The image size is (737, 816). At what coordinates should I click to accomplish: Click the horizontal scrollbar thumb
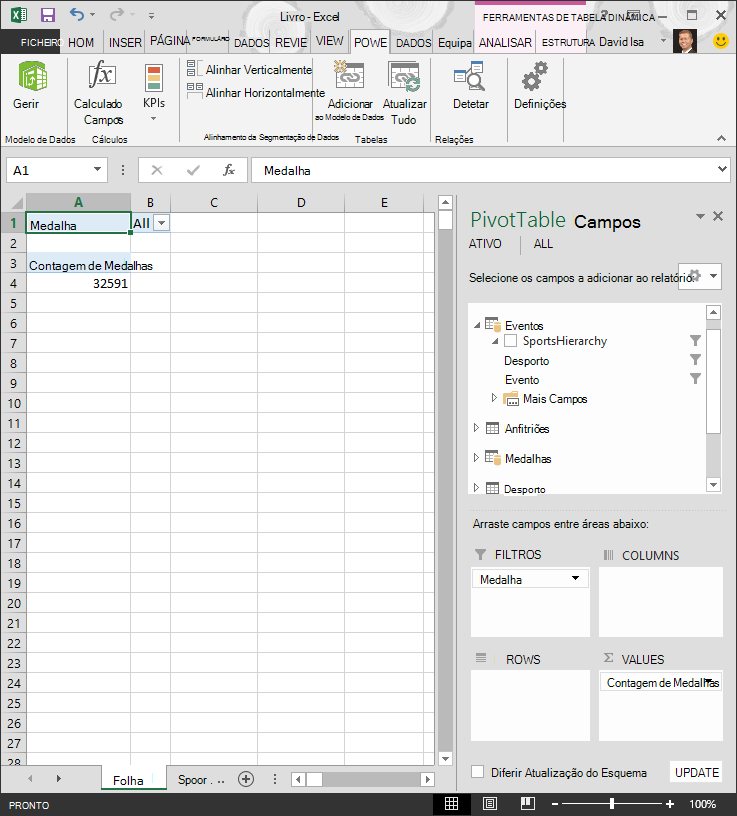[x=314, y=779]
